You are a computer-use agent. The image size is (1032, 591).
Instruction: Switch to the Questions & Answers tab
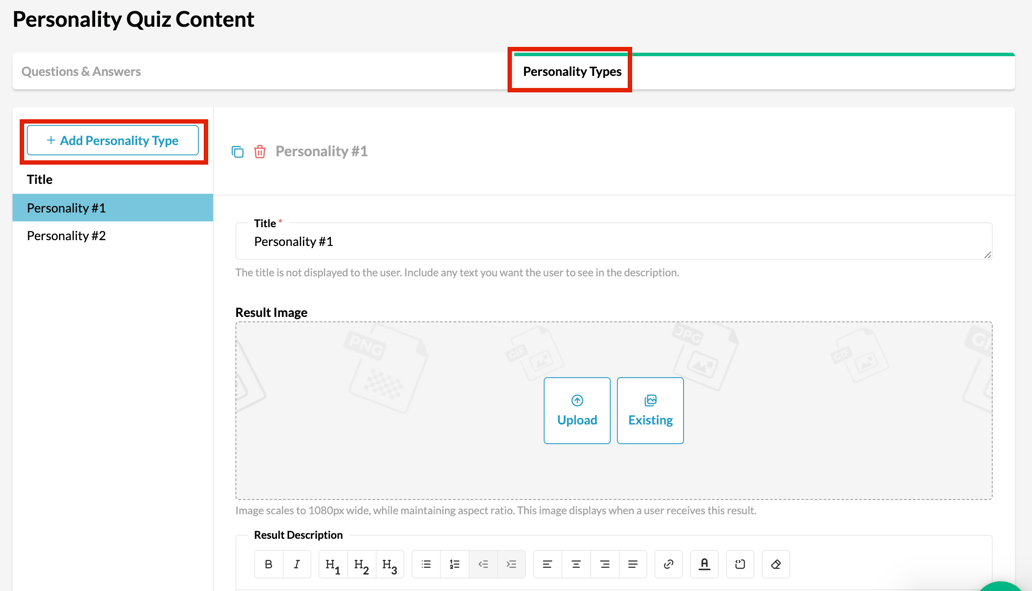(x=81, y=72)
